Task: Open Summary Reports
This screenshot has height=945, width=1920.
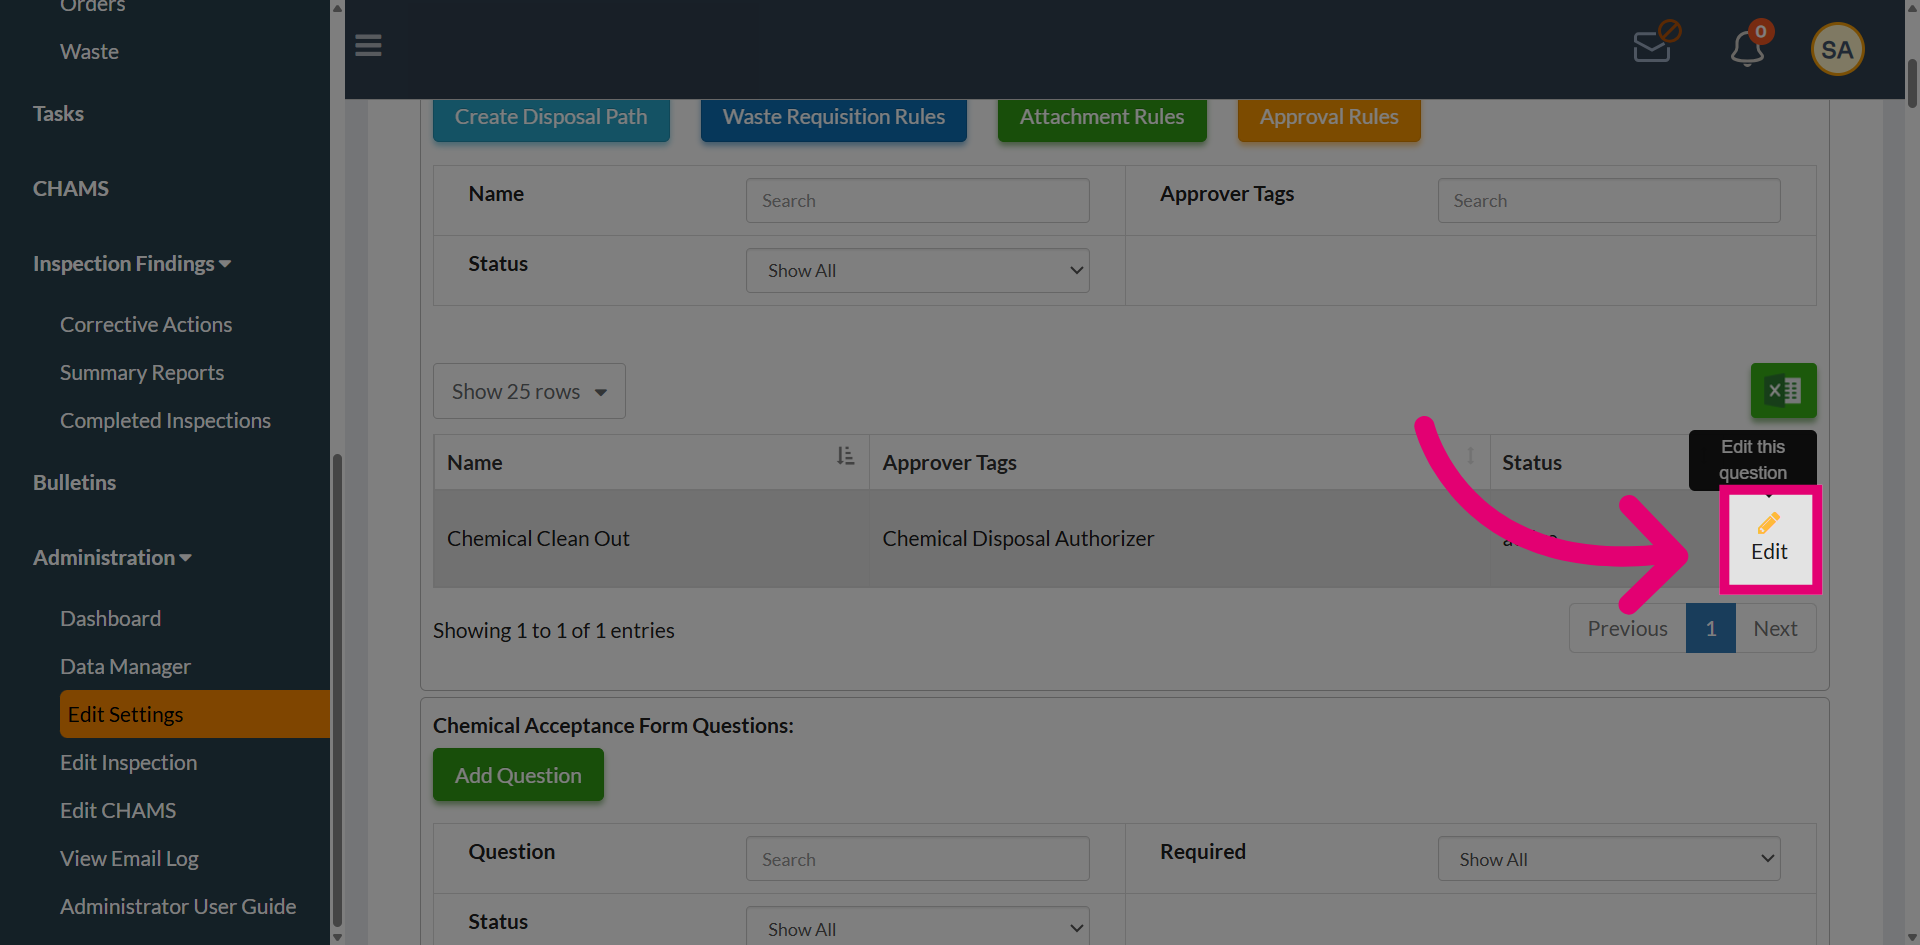Action: coord(142,373)
